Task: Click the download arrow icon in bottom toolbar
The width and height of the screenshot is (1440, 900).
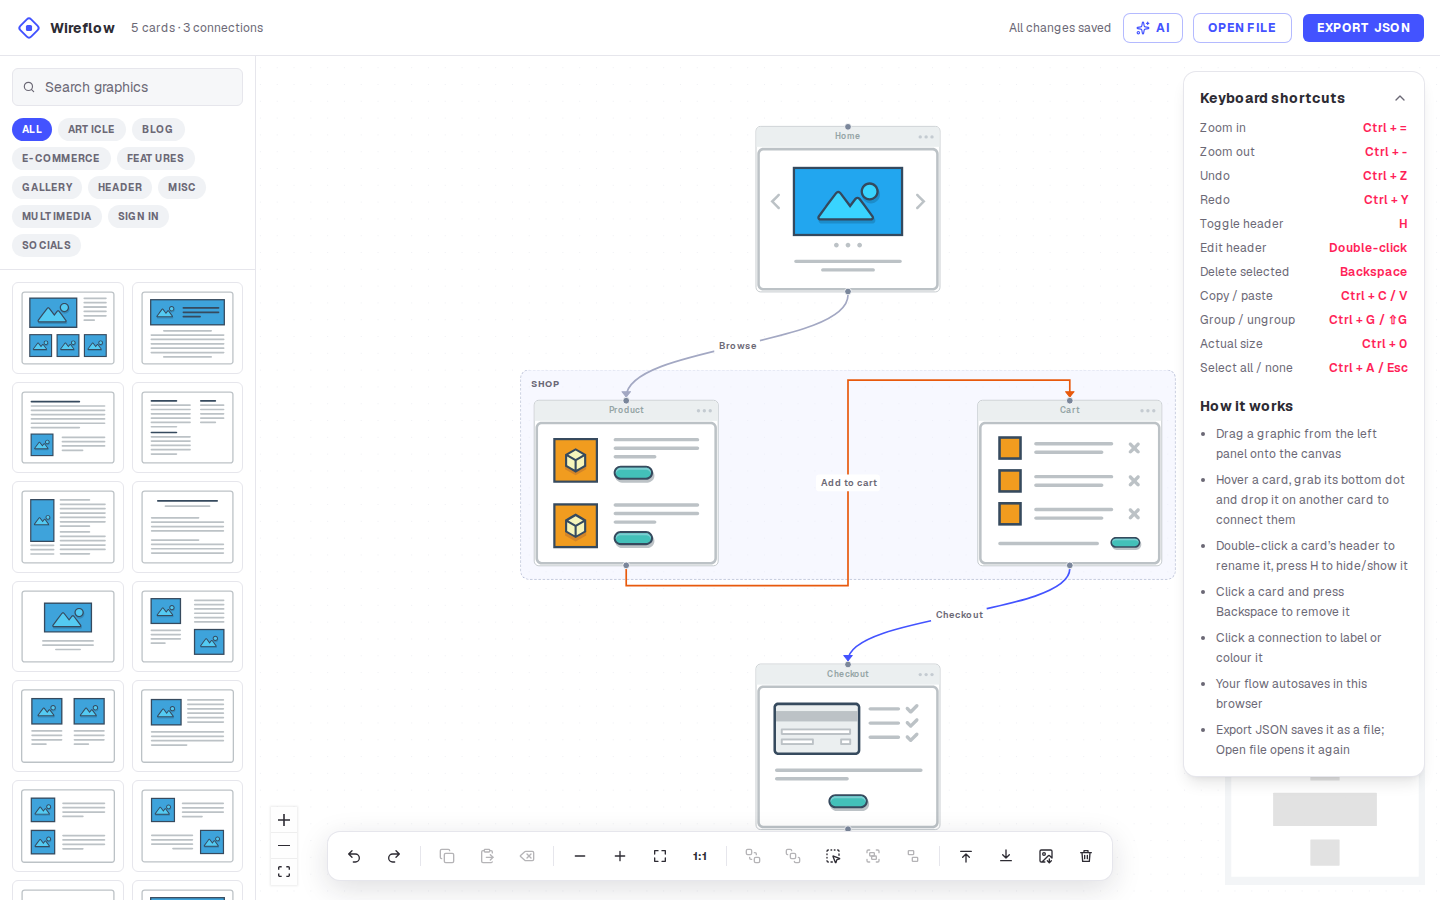Action: (x=1006, y=856)
